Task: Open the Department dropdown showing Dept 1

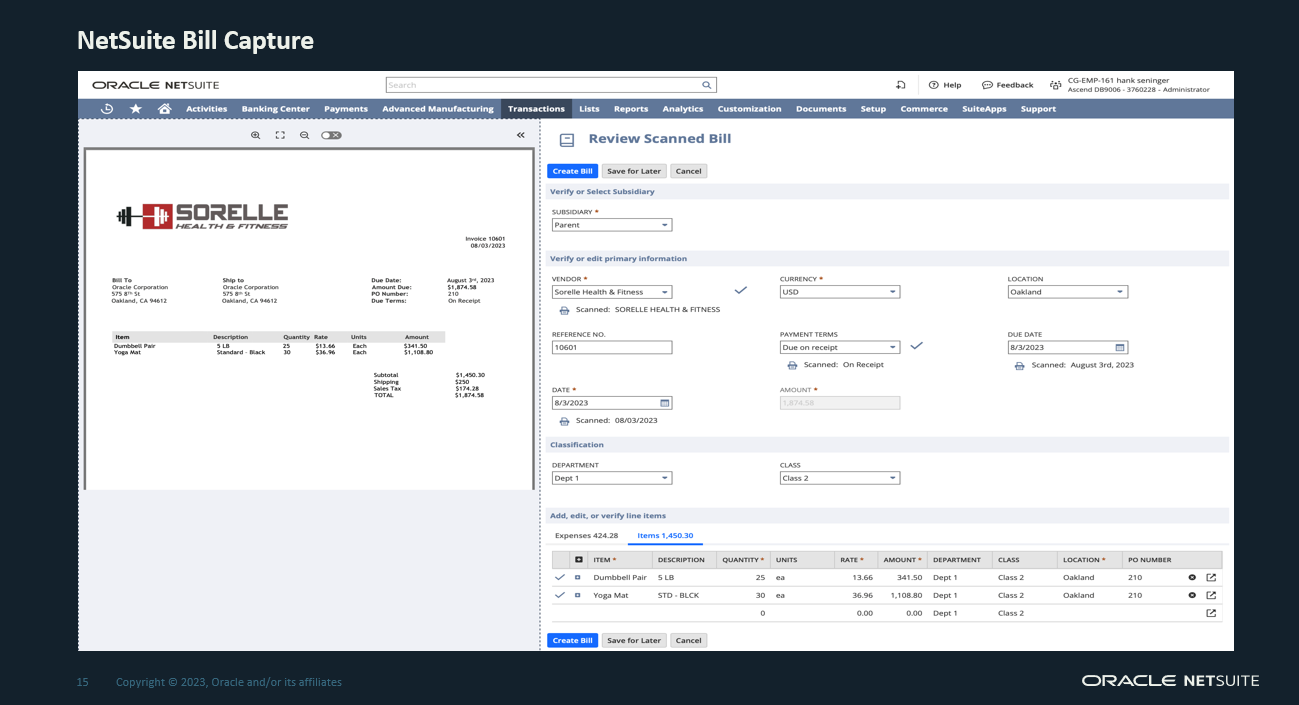Action: (612, 478)
